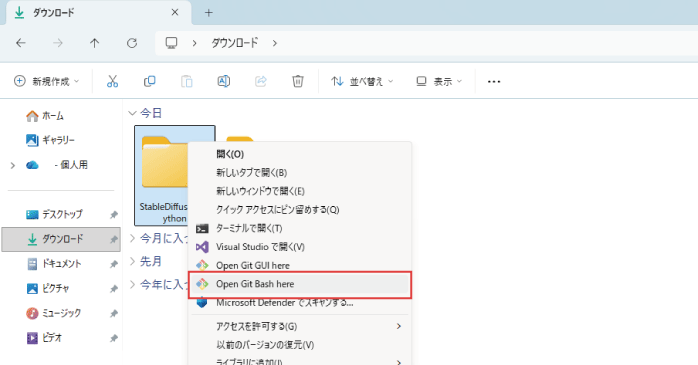Rename the selected item via toolbar icon

click(223, 81)
